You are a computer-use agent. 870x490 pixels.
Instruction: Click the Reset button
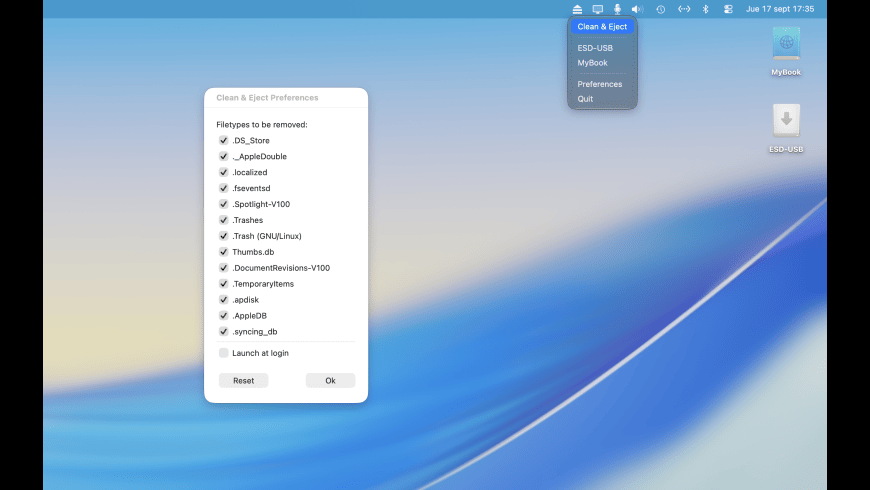pos(244,381)
